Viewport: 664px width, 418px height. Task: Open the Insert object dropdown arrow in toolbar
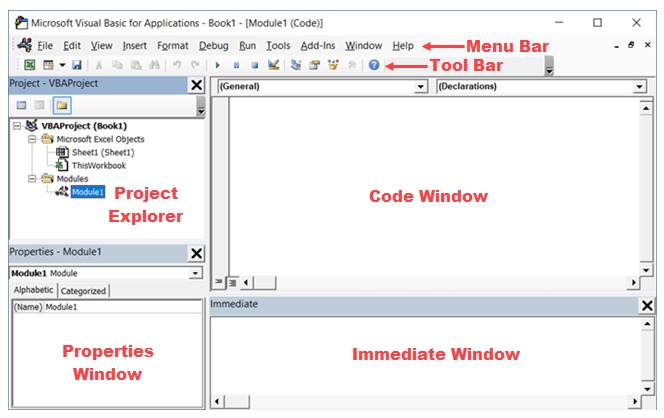[62, 65]
